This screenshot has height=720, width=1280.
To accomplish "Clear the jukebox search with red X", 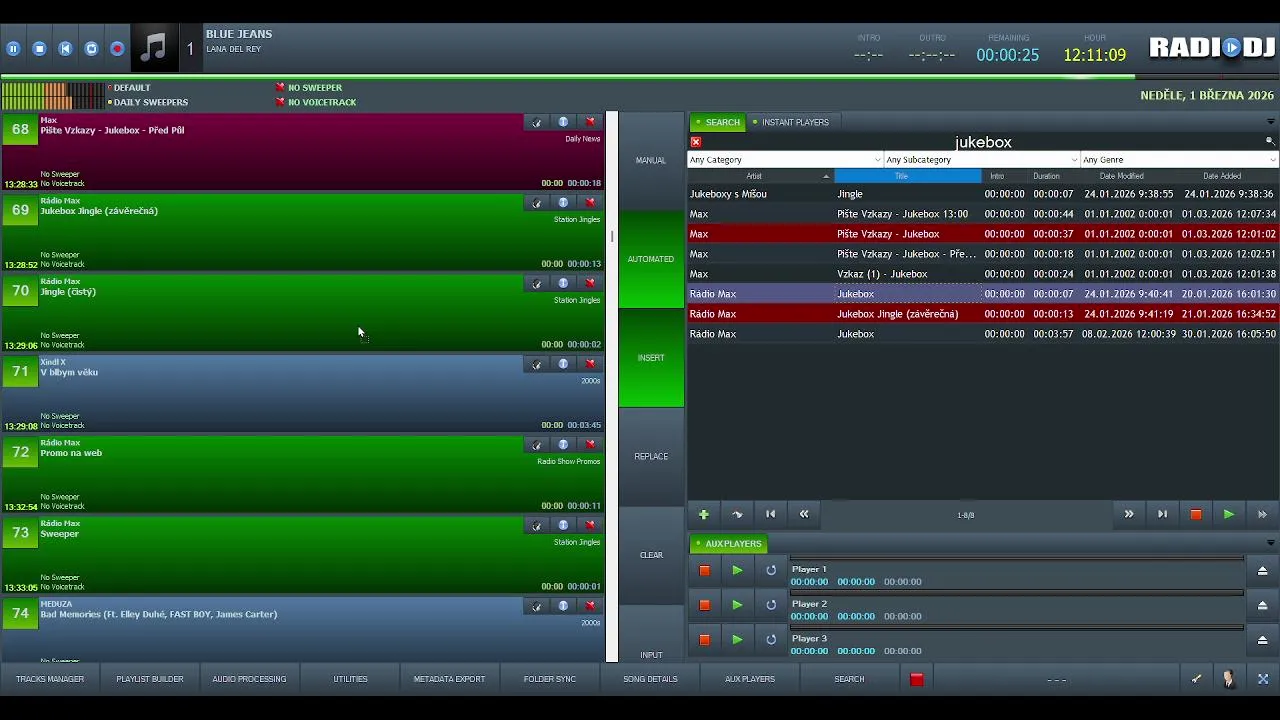I will click(696, 142).
